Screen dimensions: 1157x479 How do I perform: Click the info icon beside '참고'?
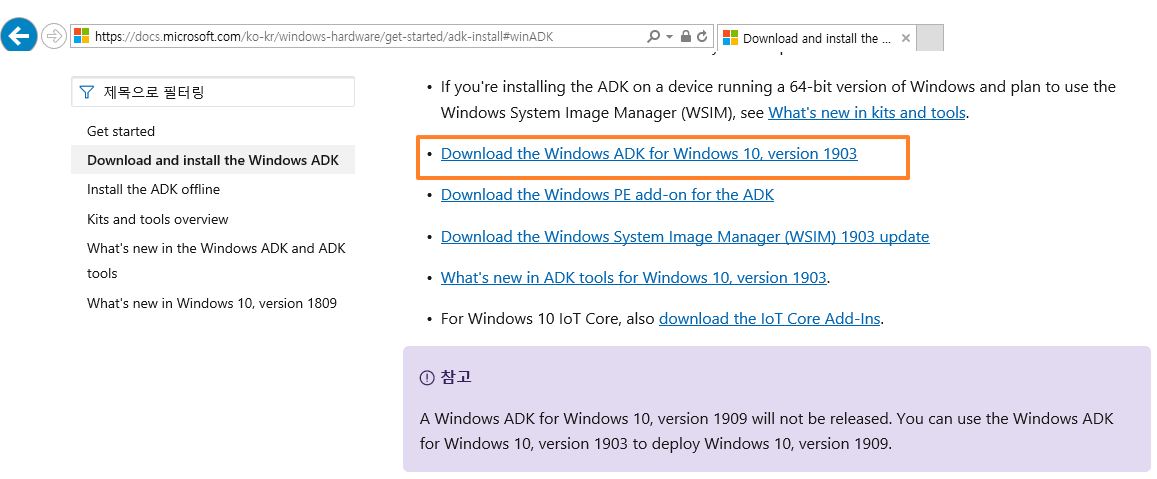tap(427, 377)
